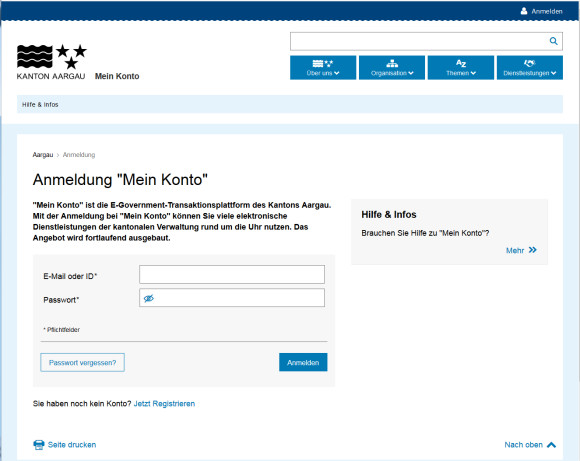The image size is (580, 461).
Task: Click the Aargau breadcrumb link
Action: coord(43,155)
